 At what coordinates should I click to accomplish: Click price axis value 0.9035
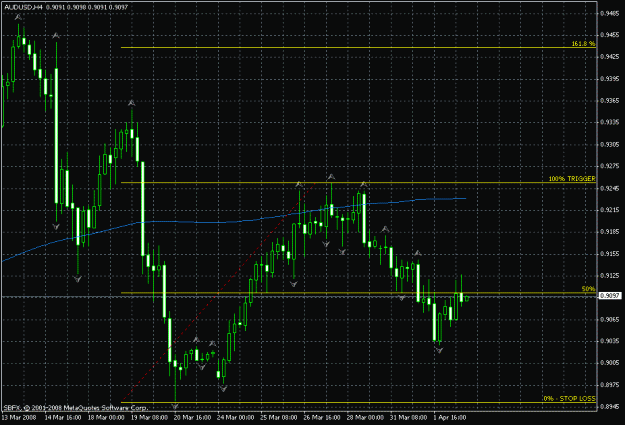point(610,341)
